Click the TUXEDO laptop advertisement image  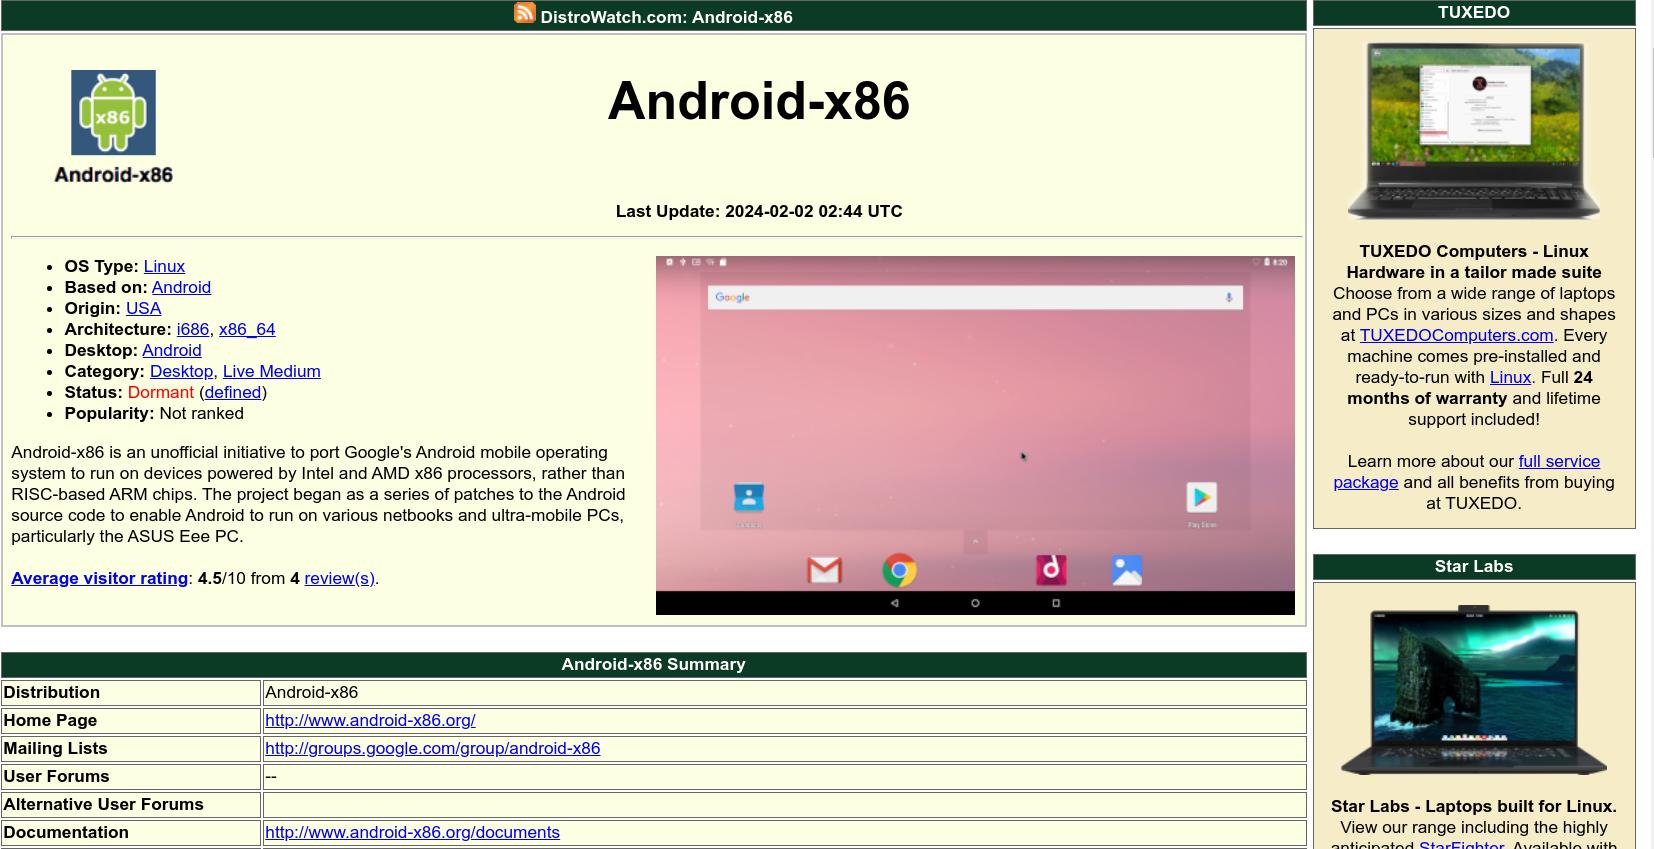[1474, 131]
